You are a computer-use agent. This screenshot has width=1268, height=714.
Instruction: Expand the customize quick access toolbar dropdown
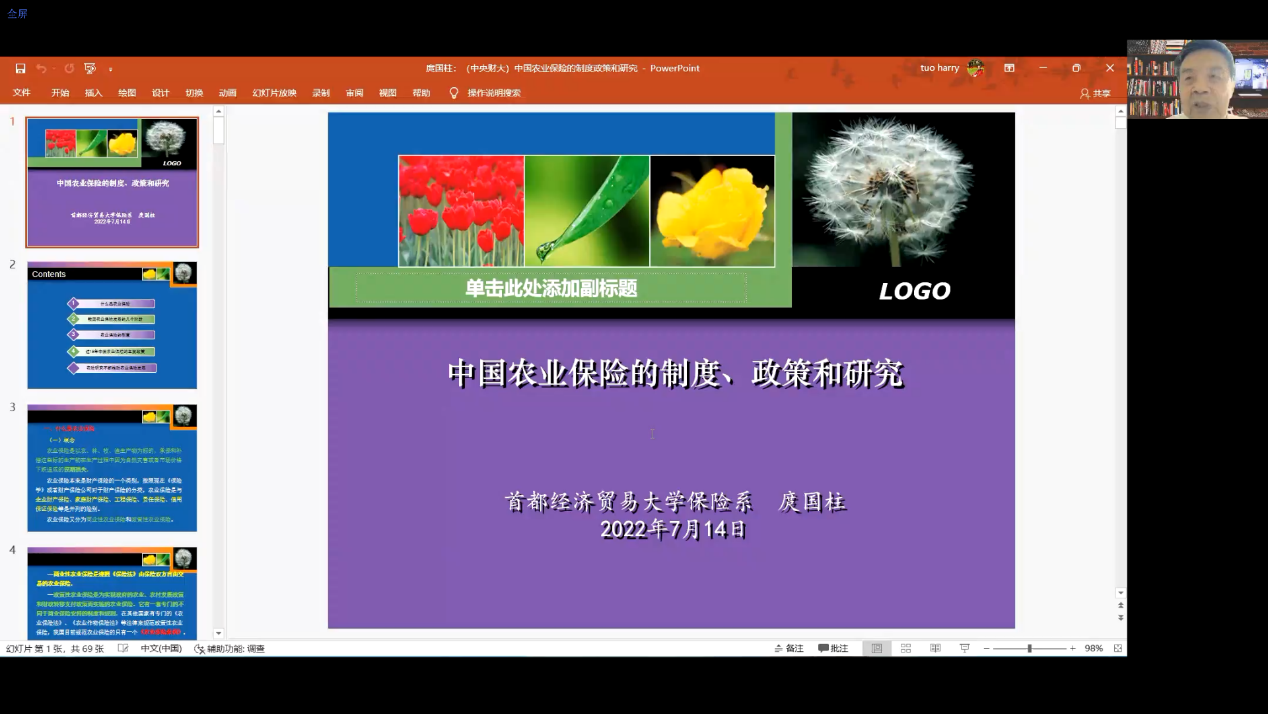[110, 69]
